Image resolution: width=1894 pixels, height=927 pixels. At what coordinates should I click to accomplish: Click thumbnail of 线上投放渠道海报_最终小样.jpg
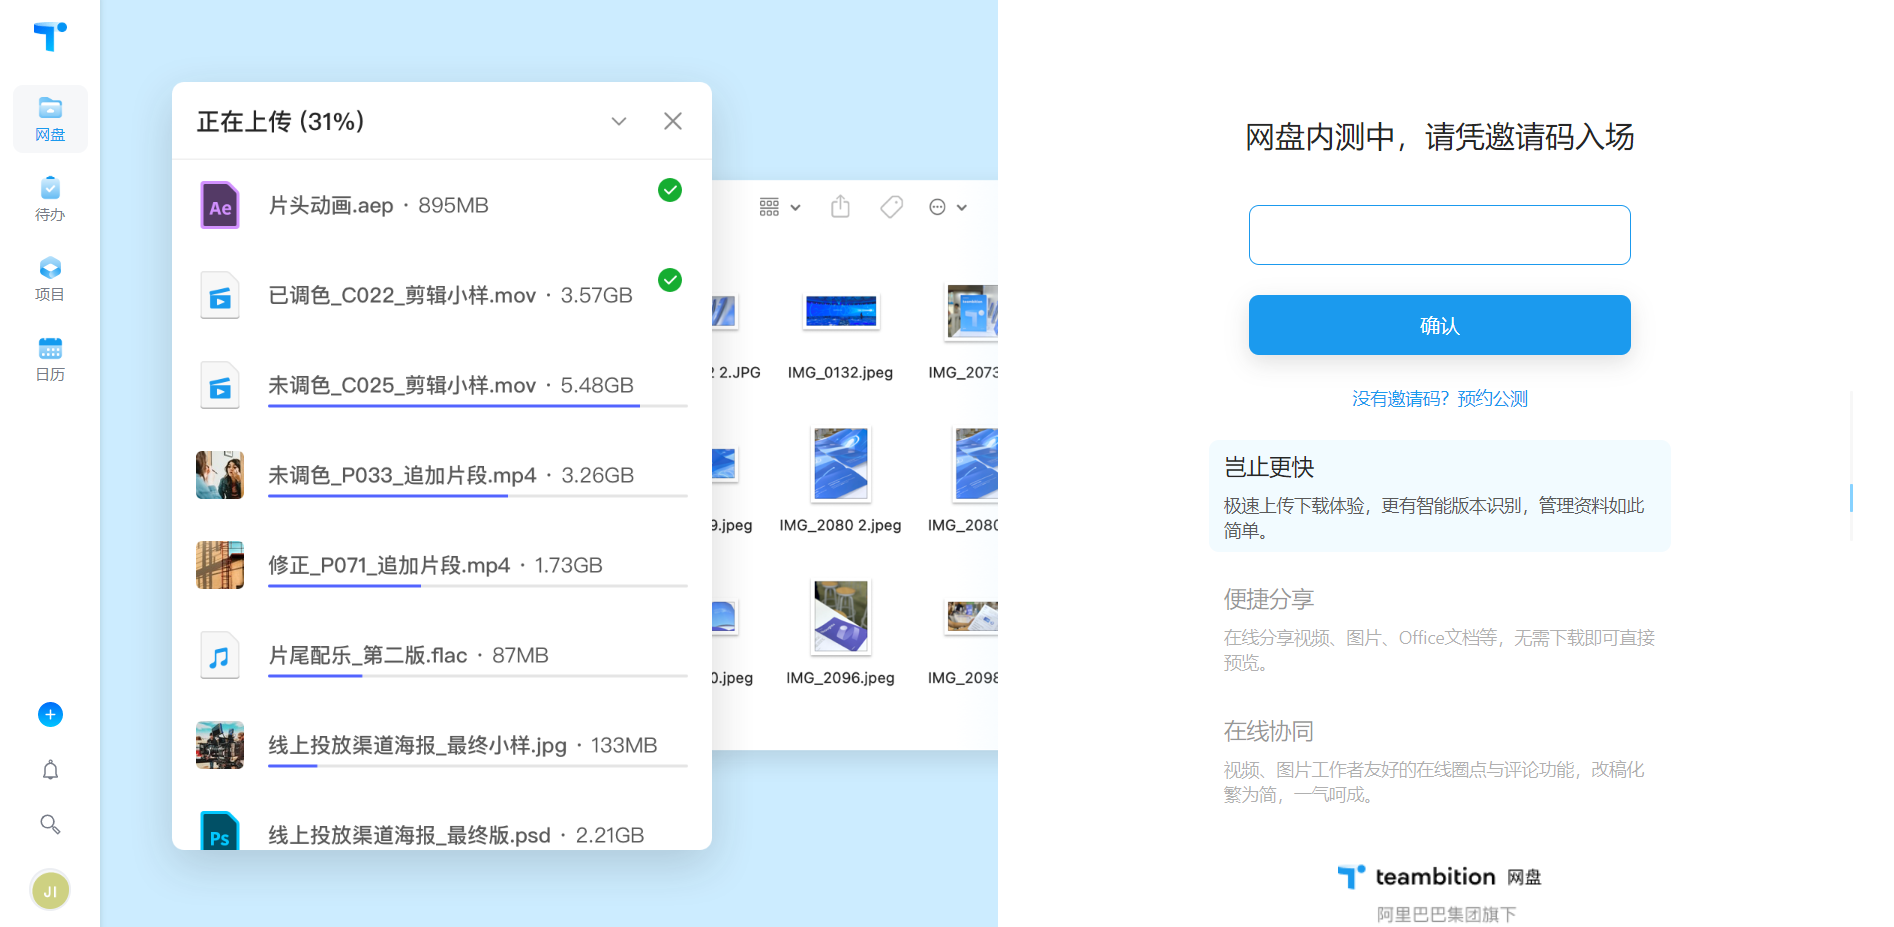point(220,745)
